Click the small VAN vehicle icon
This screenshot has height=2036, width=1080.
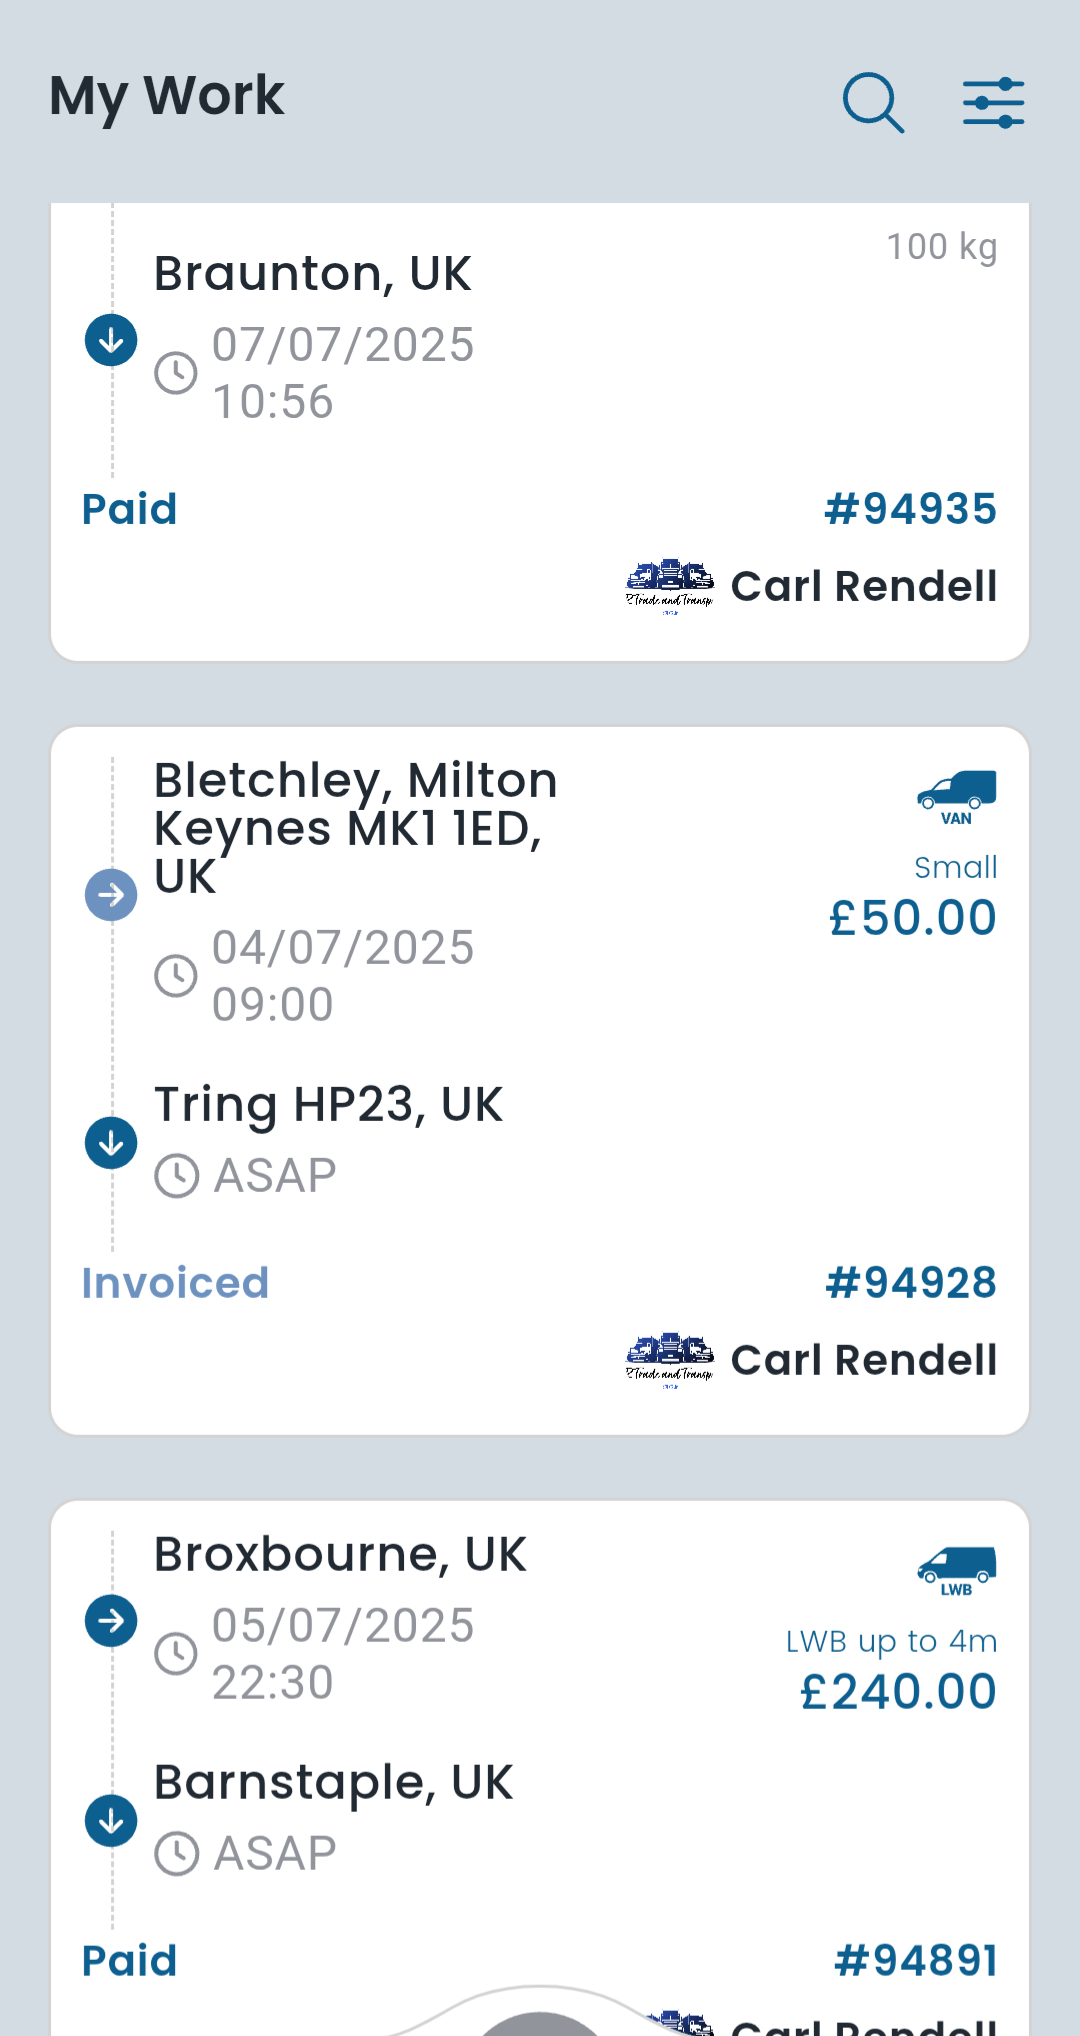956,796
